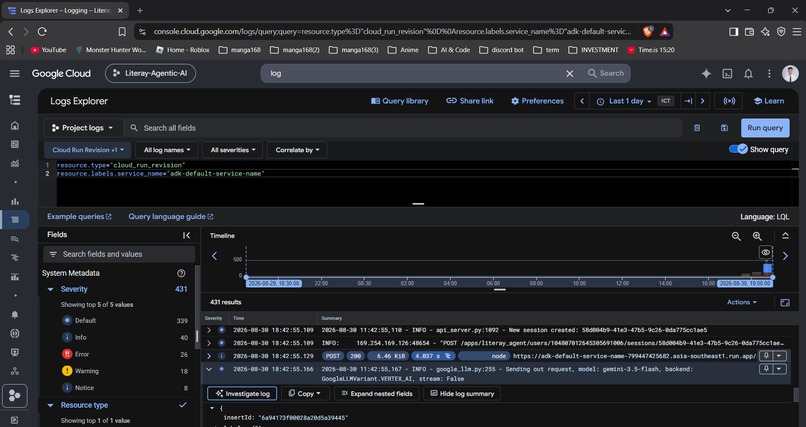Filter by Info severity

click(80, 338)
